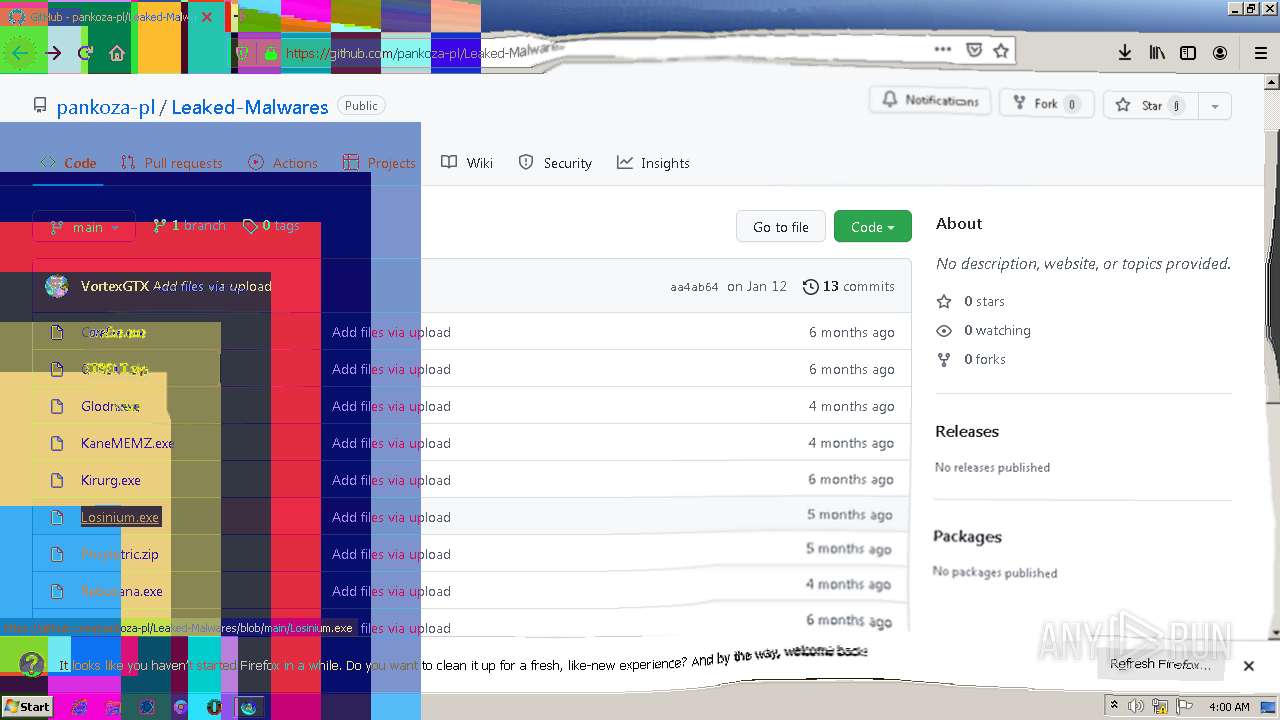Expand the green Code dropdown button
The height and width of the screenshot is (720, 1280).
tap(873, 227)
